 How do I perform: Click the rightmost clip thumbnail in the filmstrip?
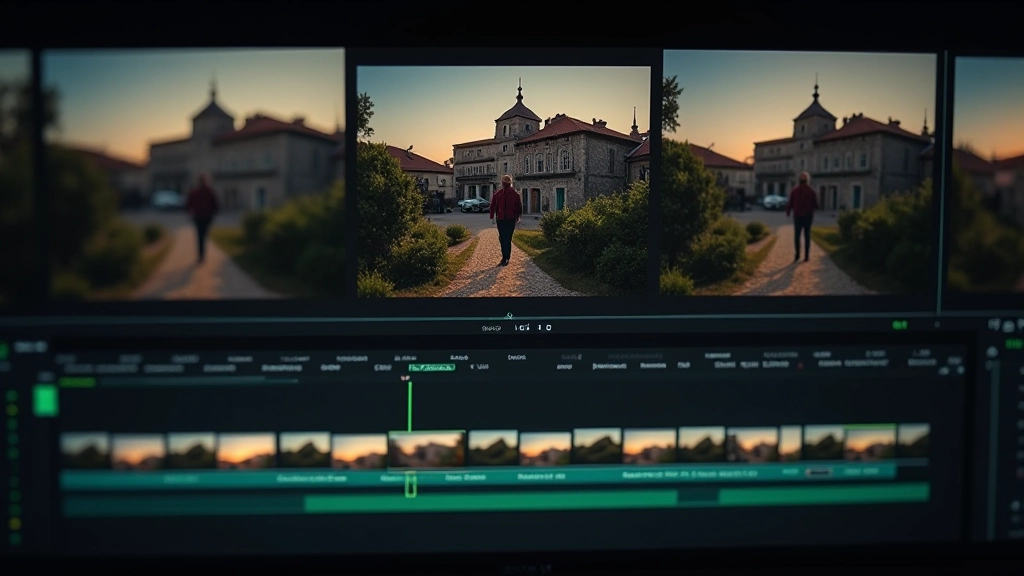pyautogui.click(x=914, y=441)
